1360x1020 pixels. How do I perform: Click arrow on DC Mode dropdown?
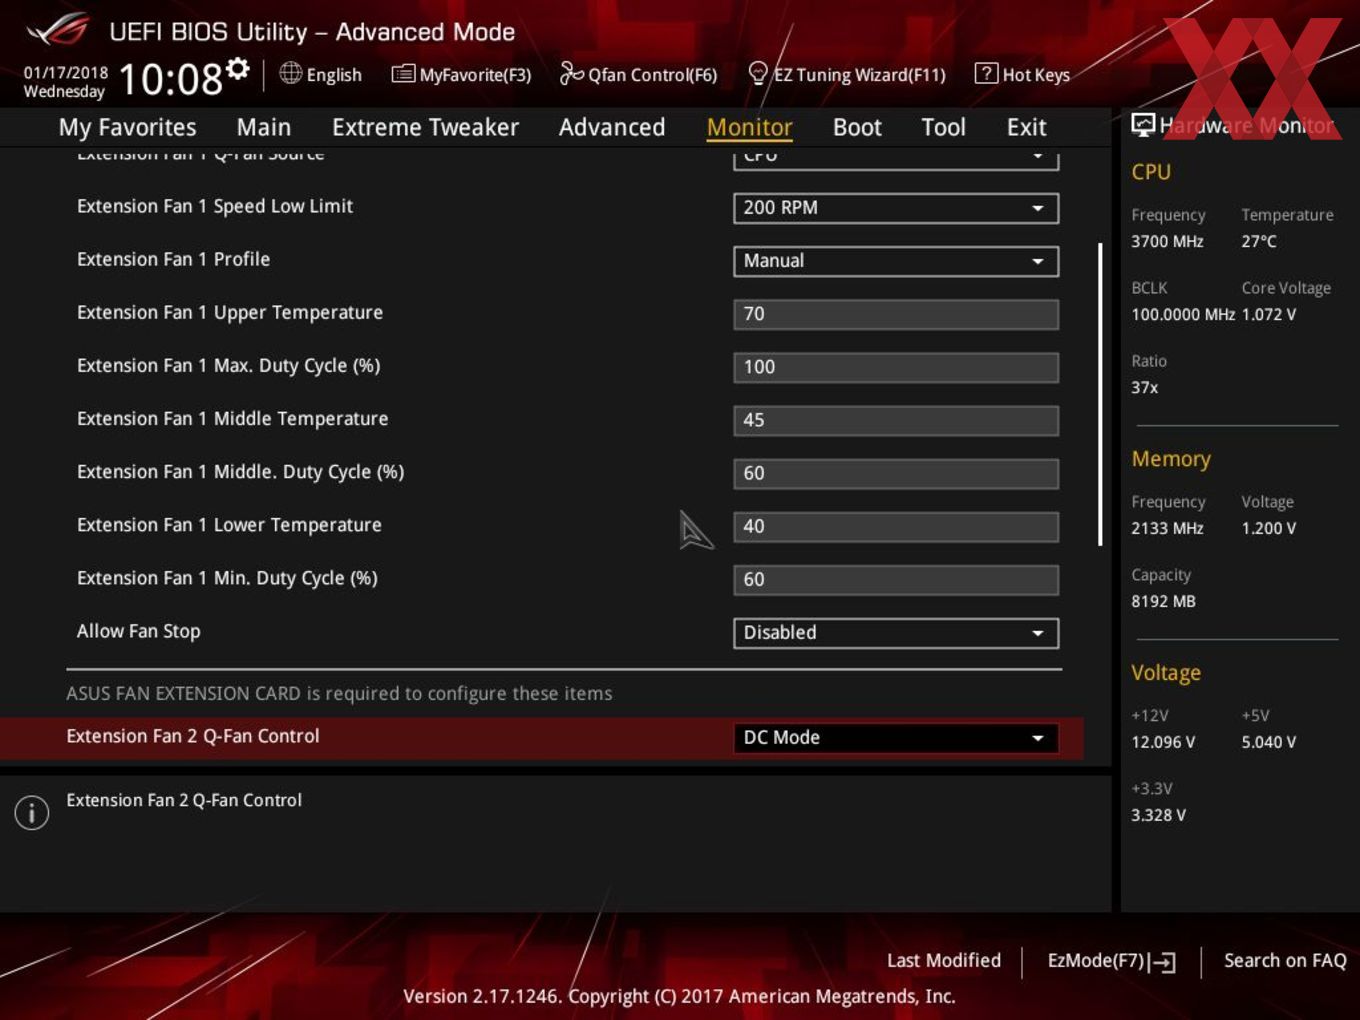pos(1038,738)
